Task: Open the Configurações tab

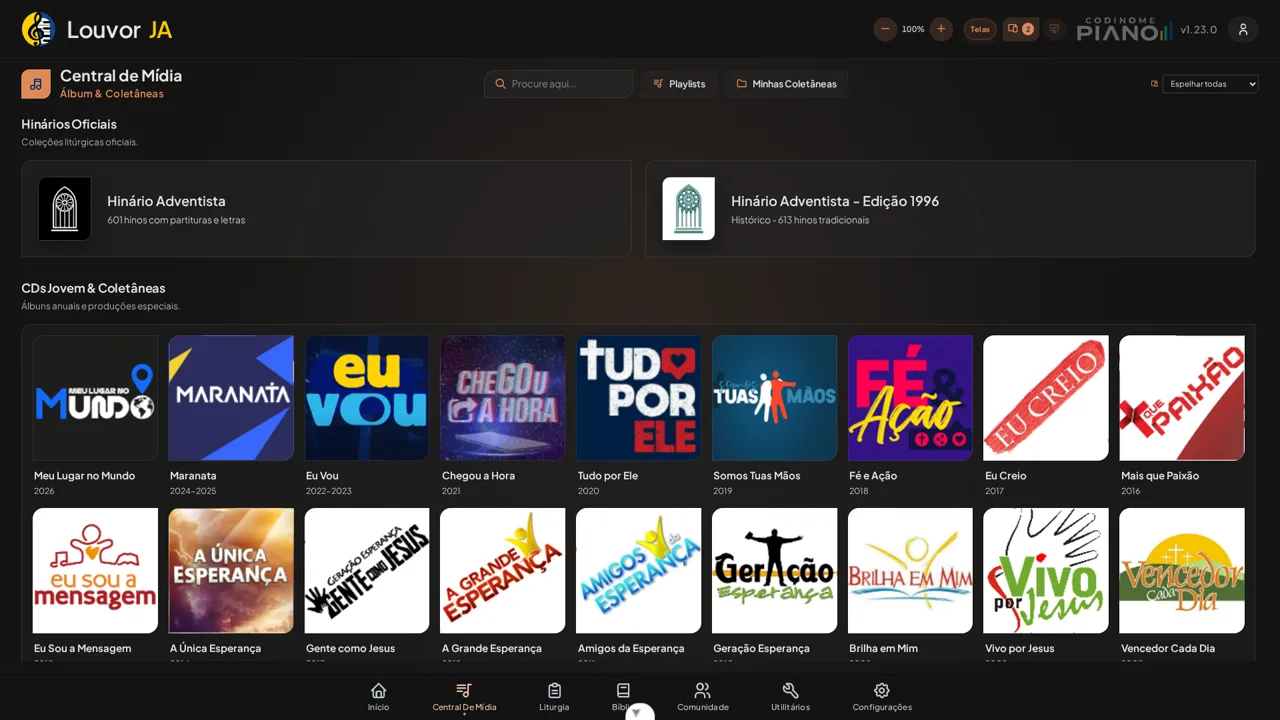Action: [x=882, y=697]
